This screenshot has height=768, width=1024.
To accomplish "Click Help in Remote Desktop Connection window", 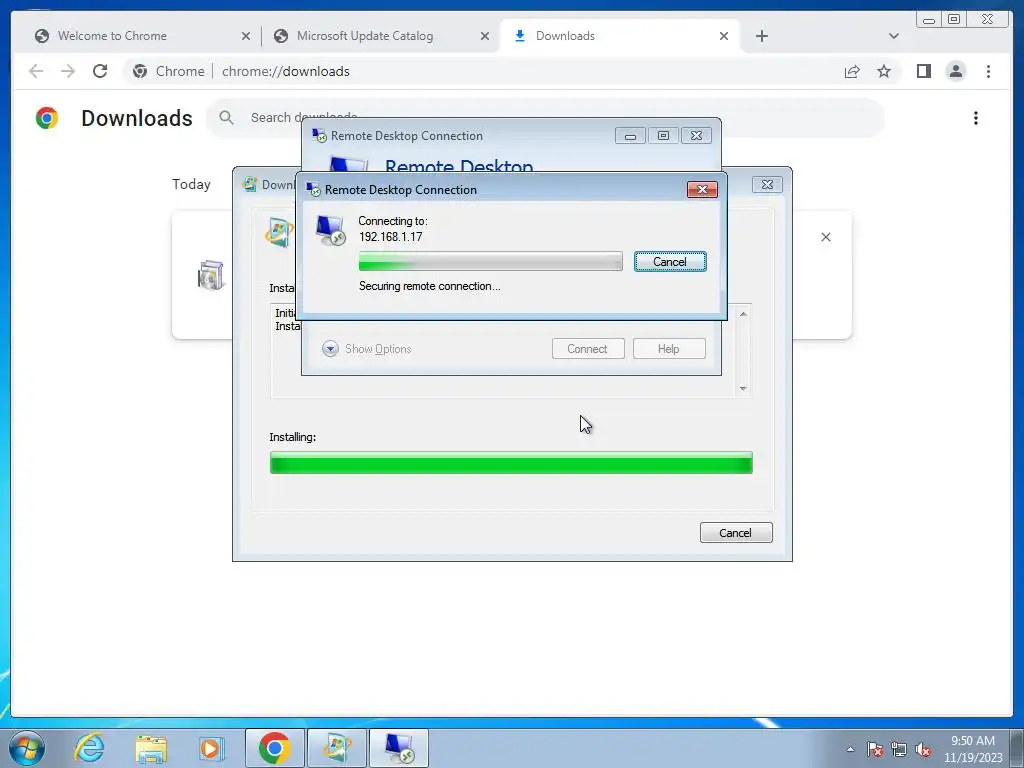I will pyautogui.click(x=669, y=349).
